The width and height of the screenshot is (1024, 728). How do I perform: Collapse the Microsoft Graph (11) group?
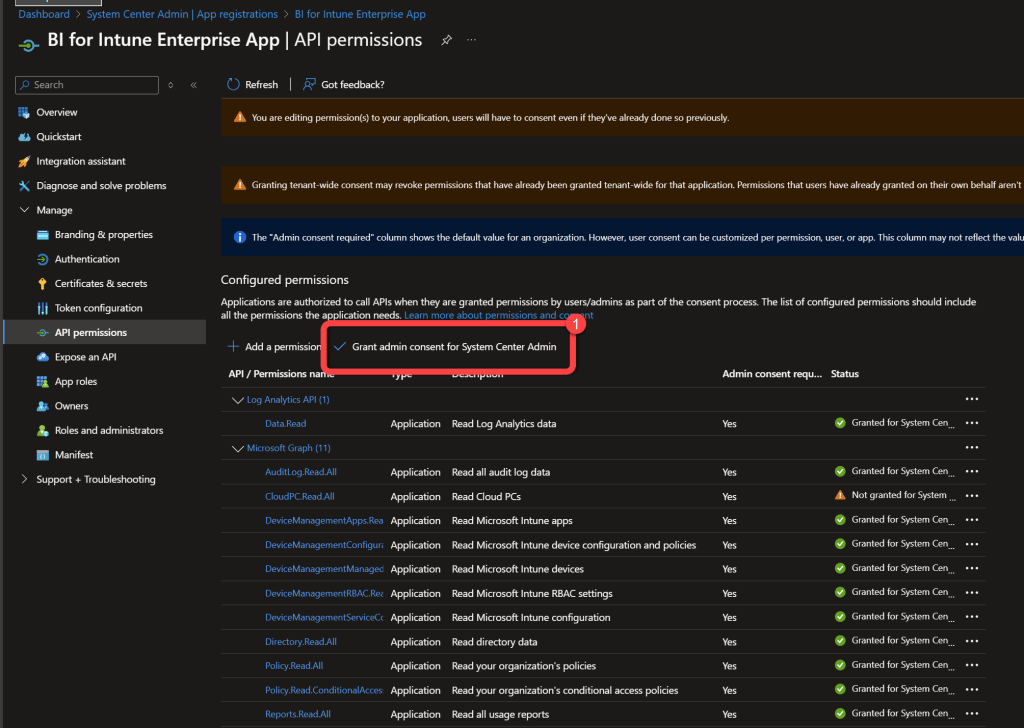237,448
